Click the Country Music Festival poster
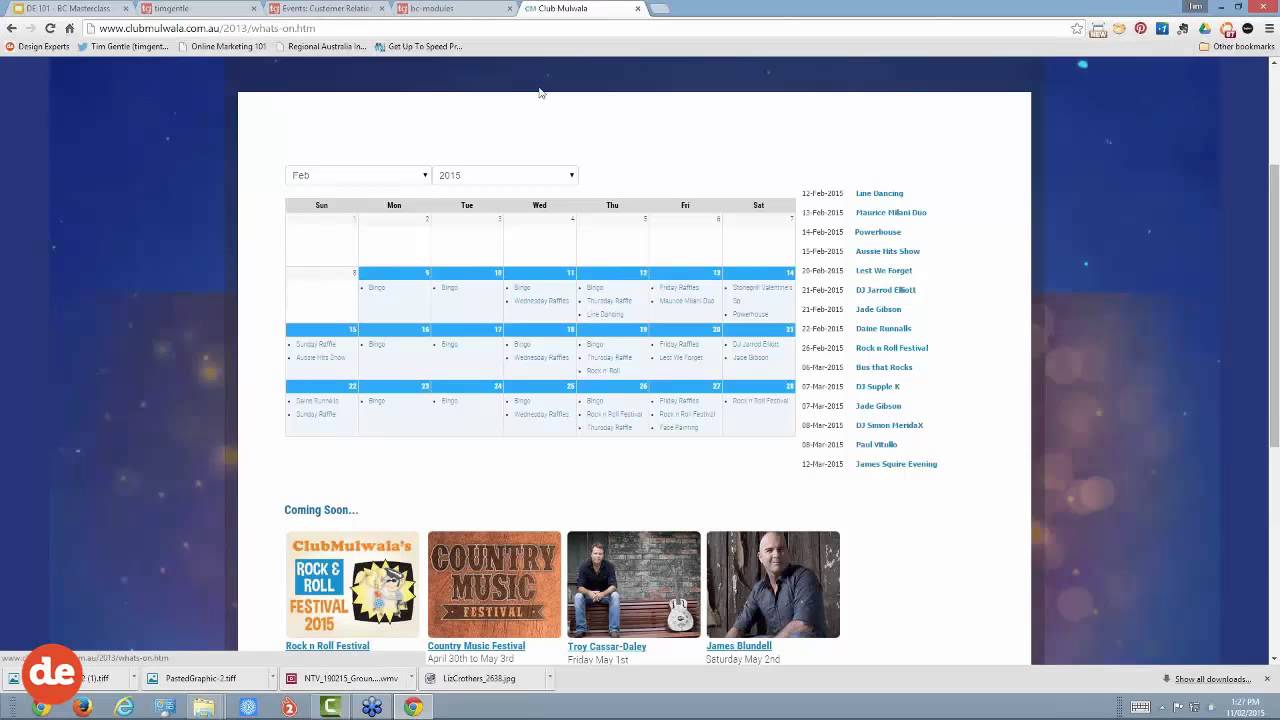The width and height of the screenshot is (1280, 720). [x=494, y=584]
